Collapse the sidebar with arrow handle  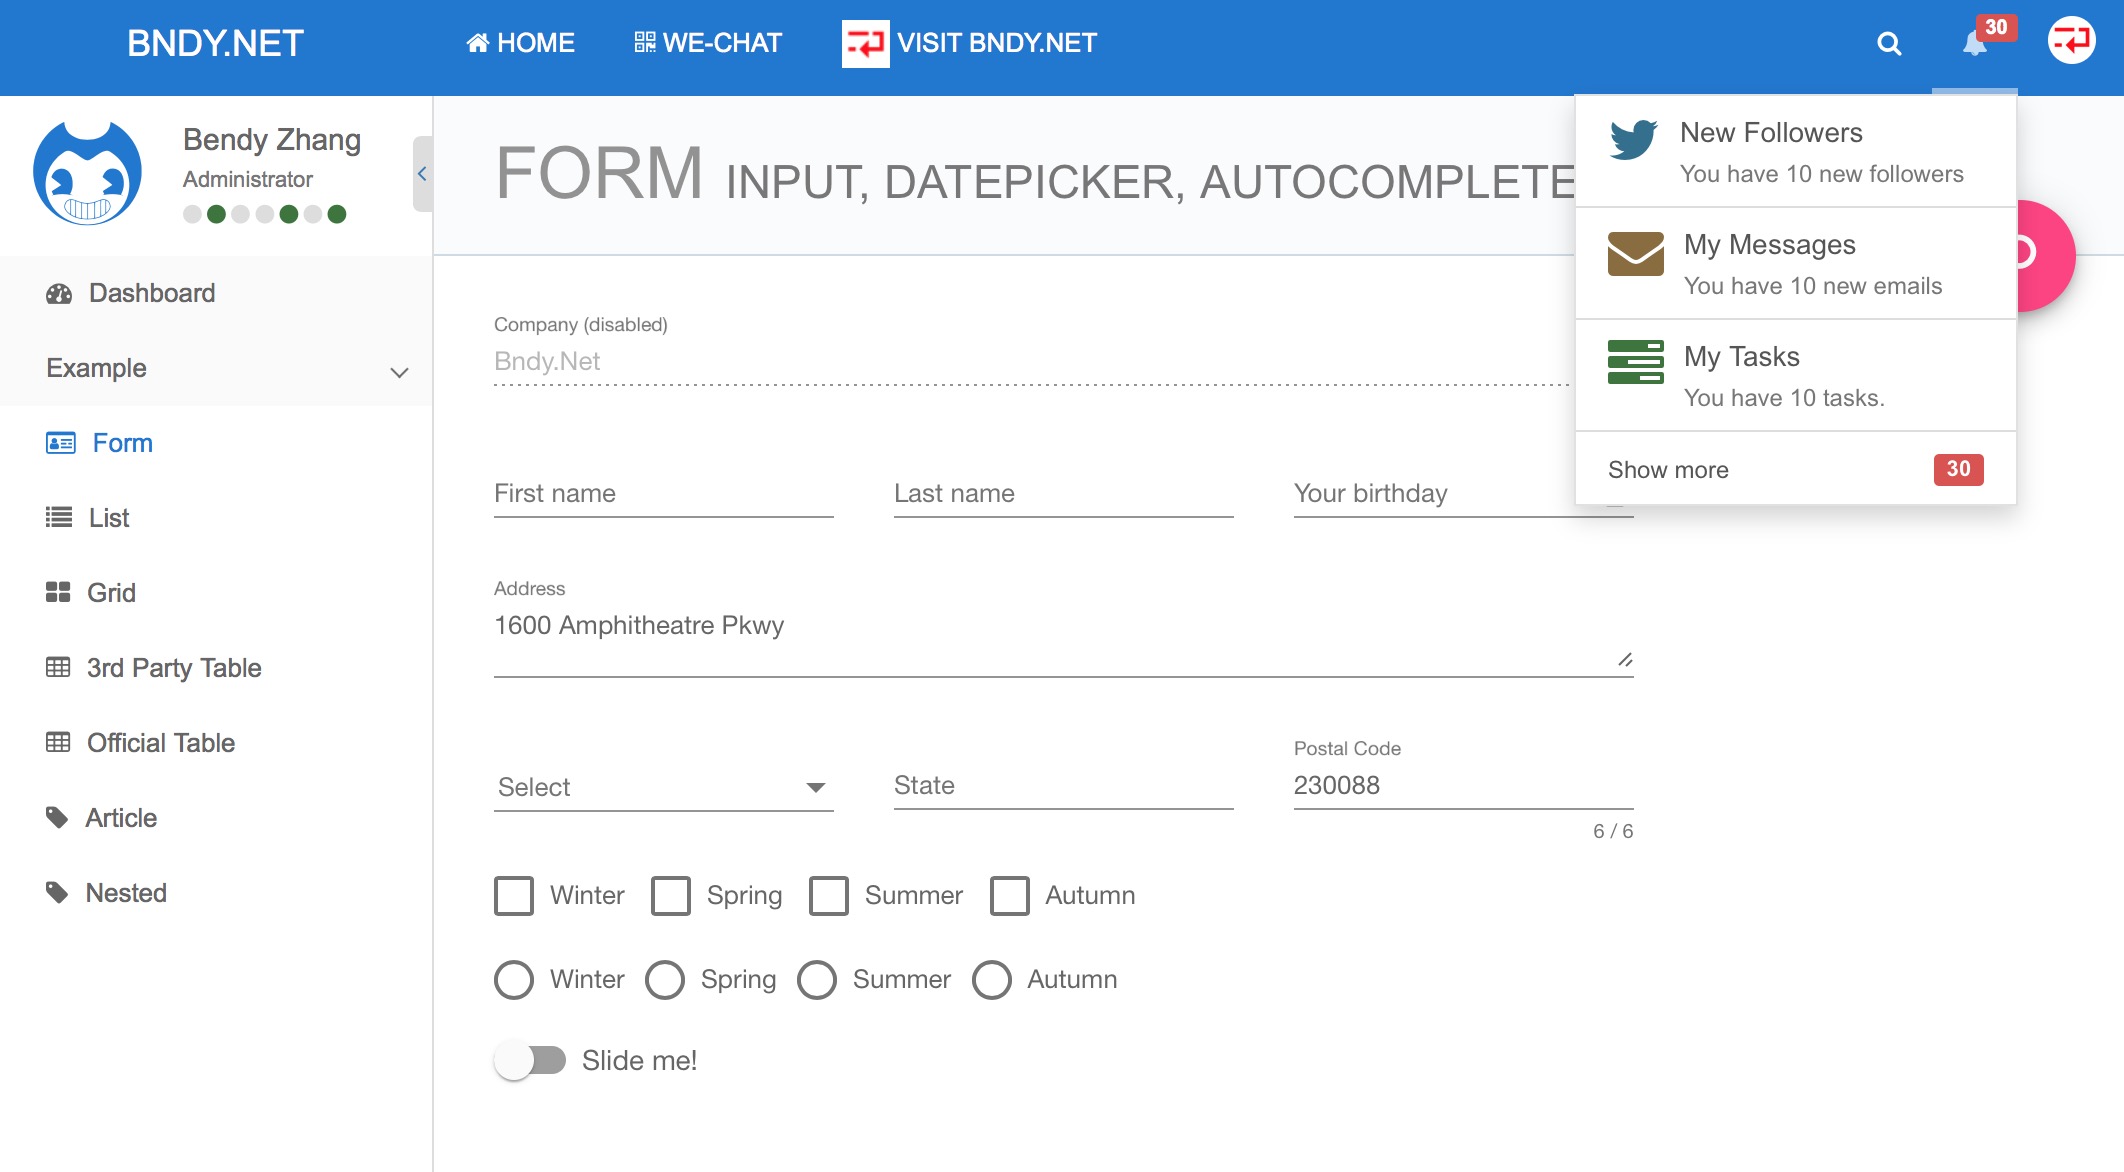click(x=422, y=174)
